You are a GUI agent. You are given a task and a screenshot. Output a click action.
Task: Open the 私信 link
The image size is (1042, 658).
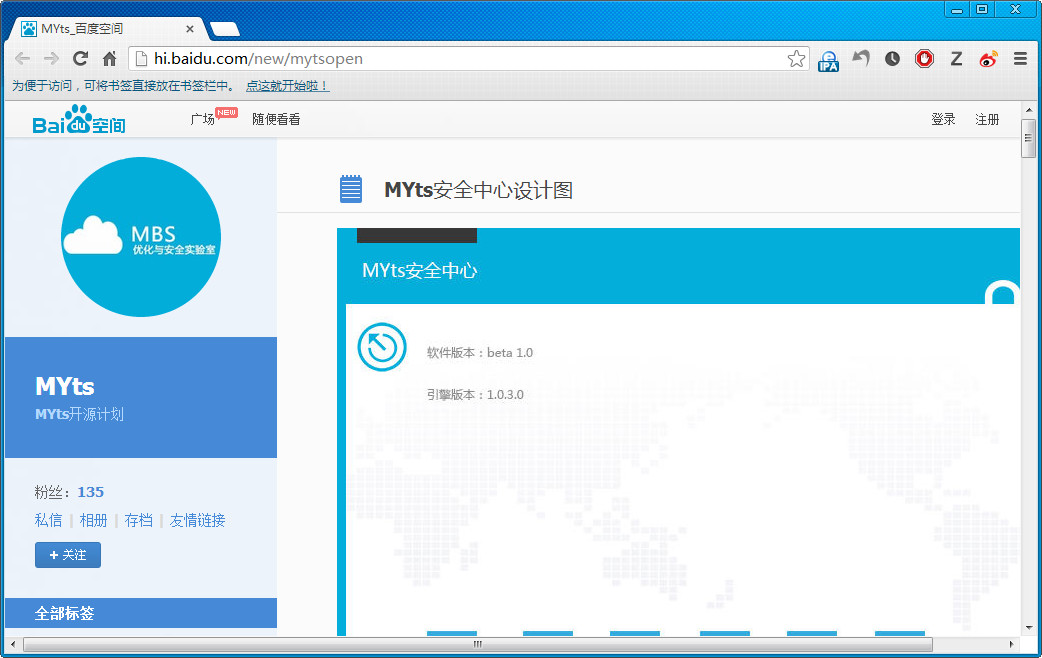point(48,520)
